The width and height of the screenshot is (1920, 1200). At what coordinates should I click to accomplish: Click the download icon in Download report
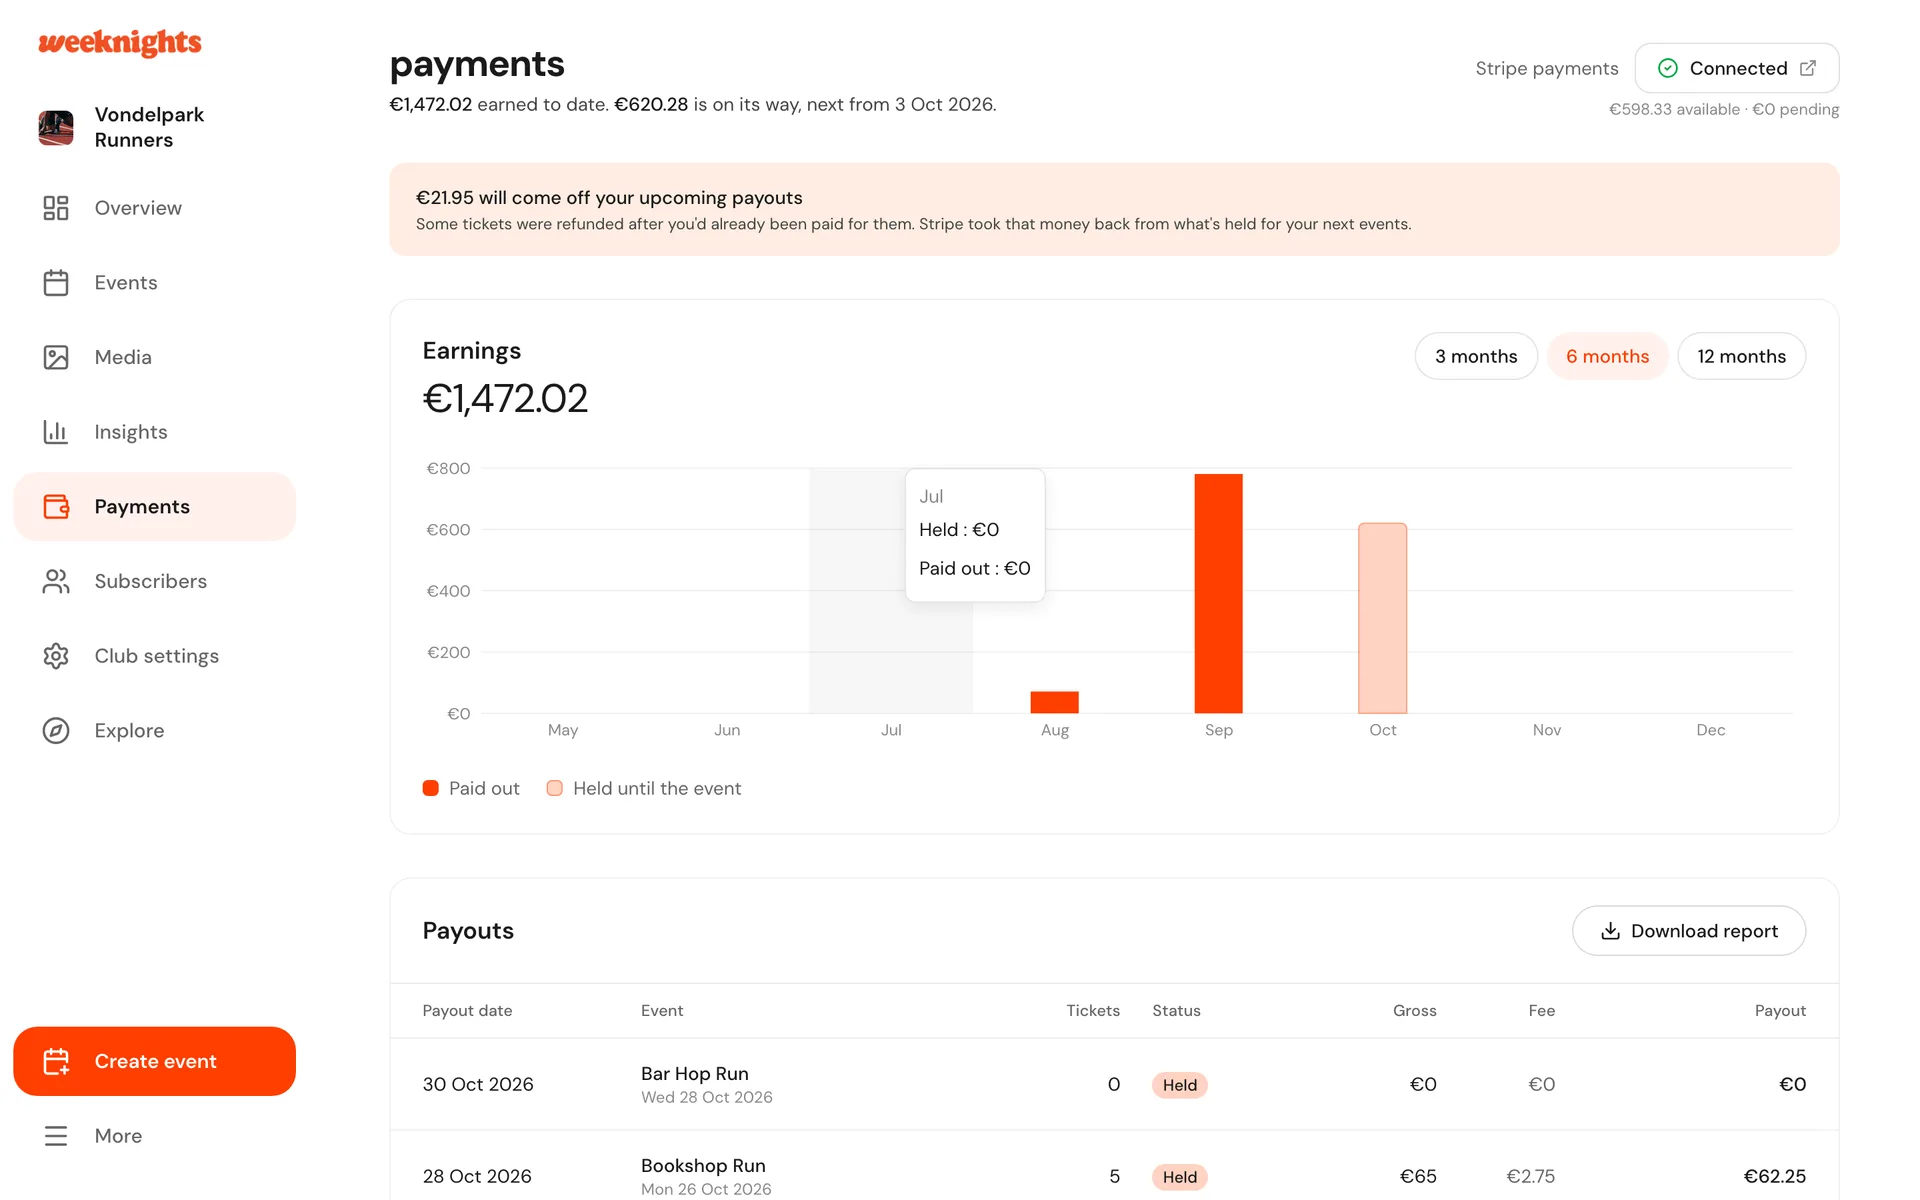click(1610, 931)
